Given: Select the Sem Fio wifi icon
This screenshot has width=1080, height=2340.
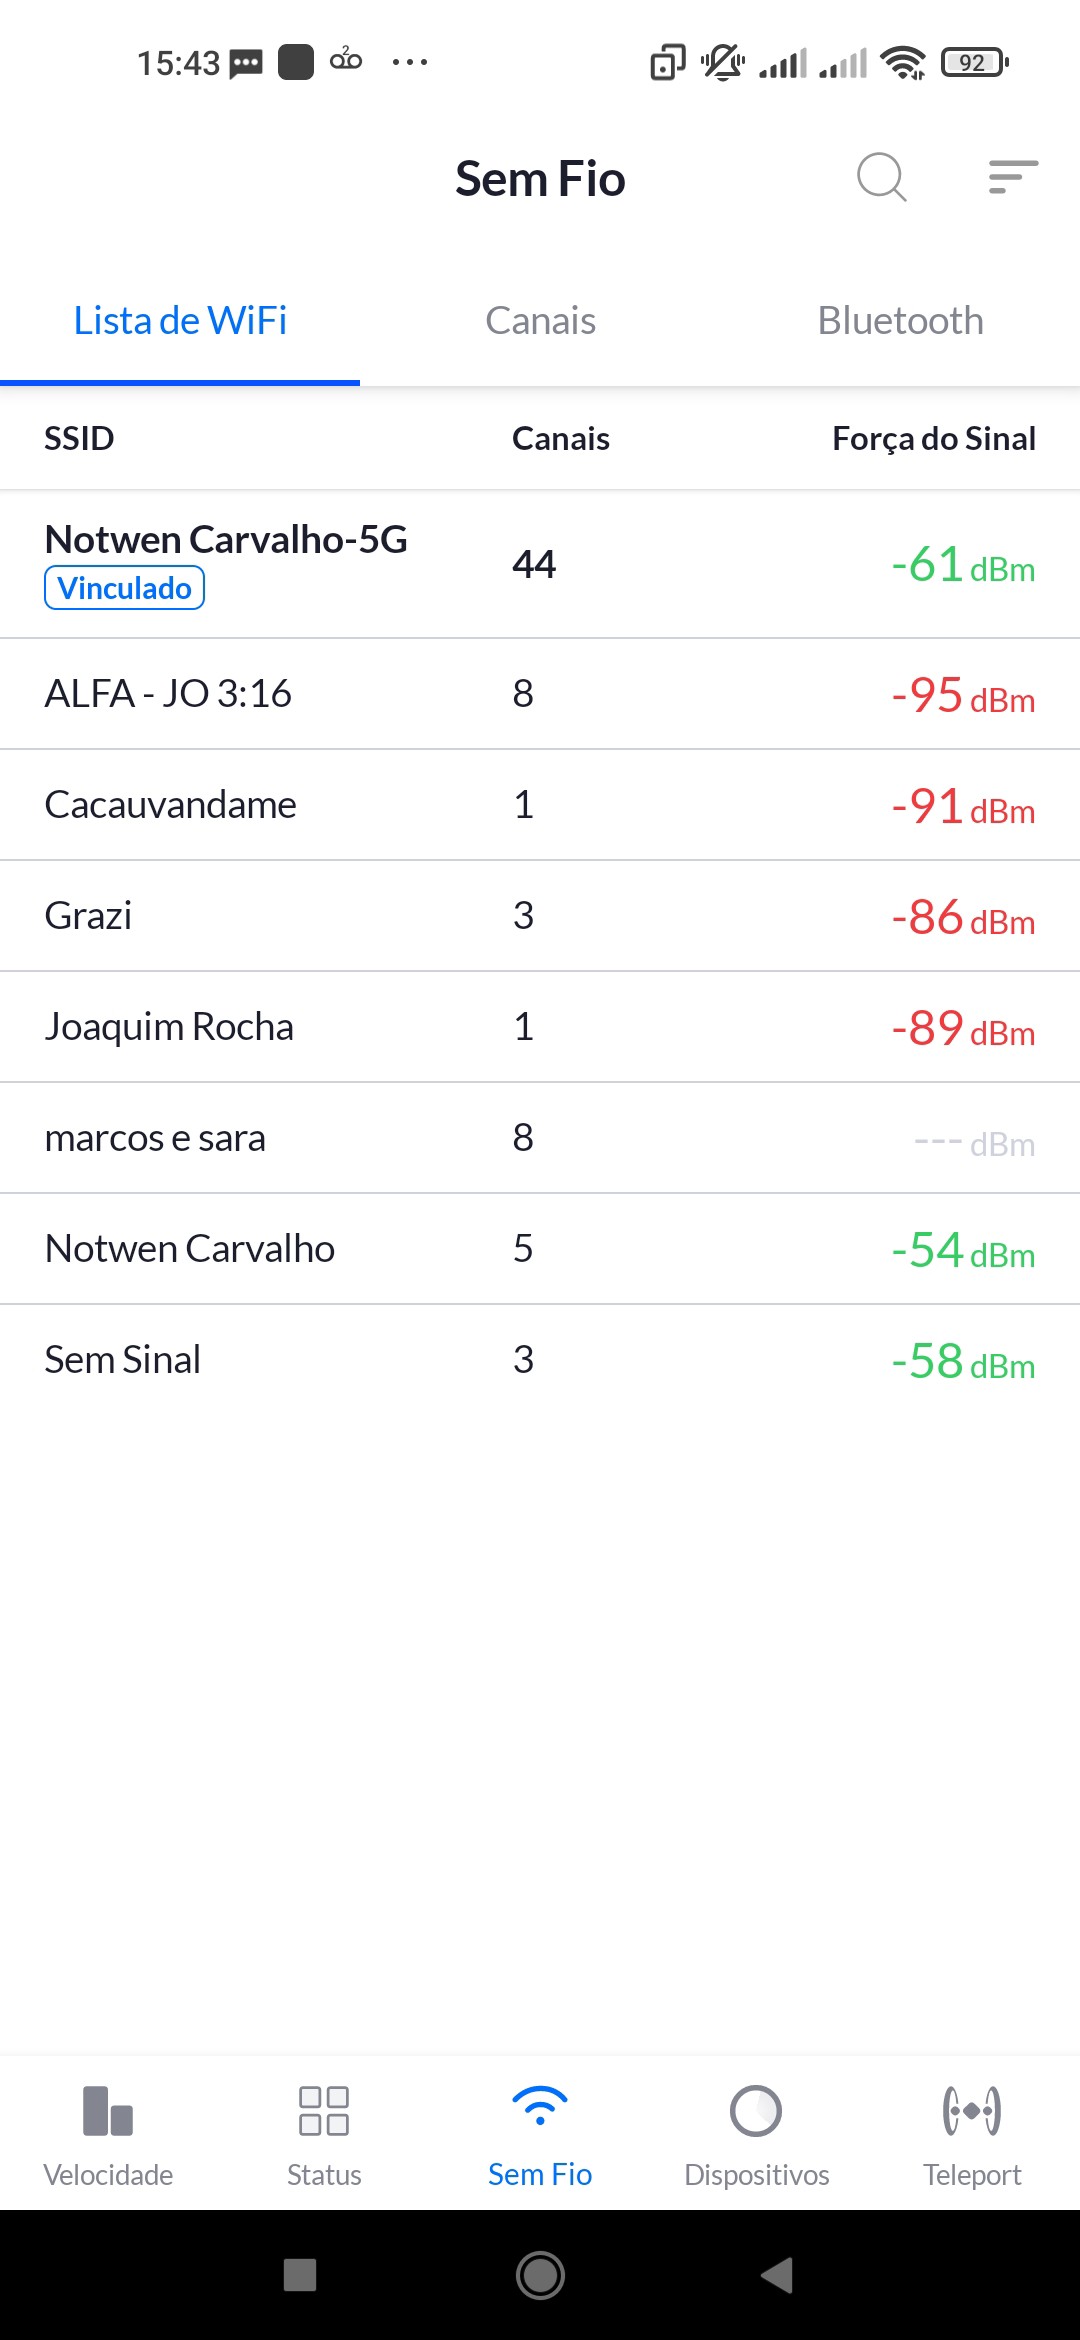Looking at the screenshot, I should pyautogui.click(x=540, y=2108).
